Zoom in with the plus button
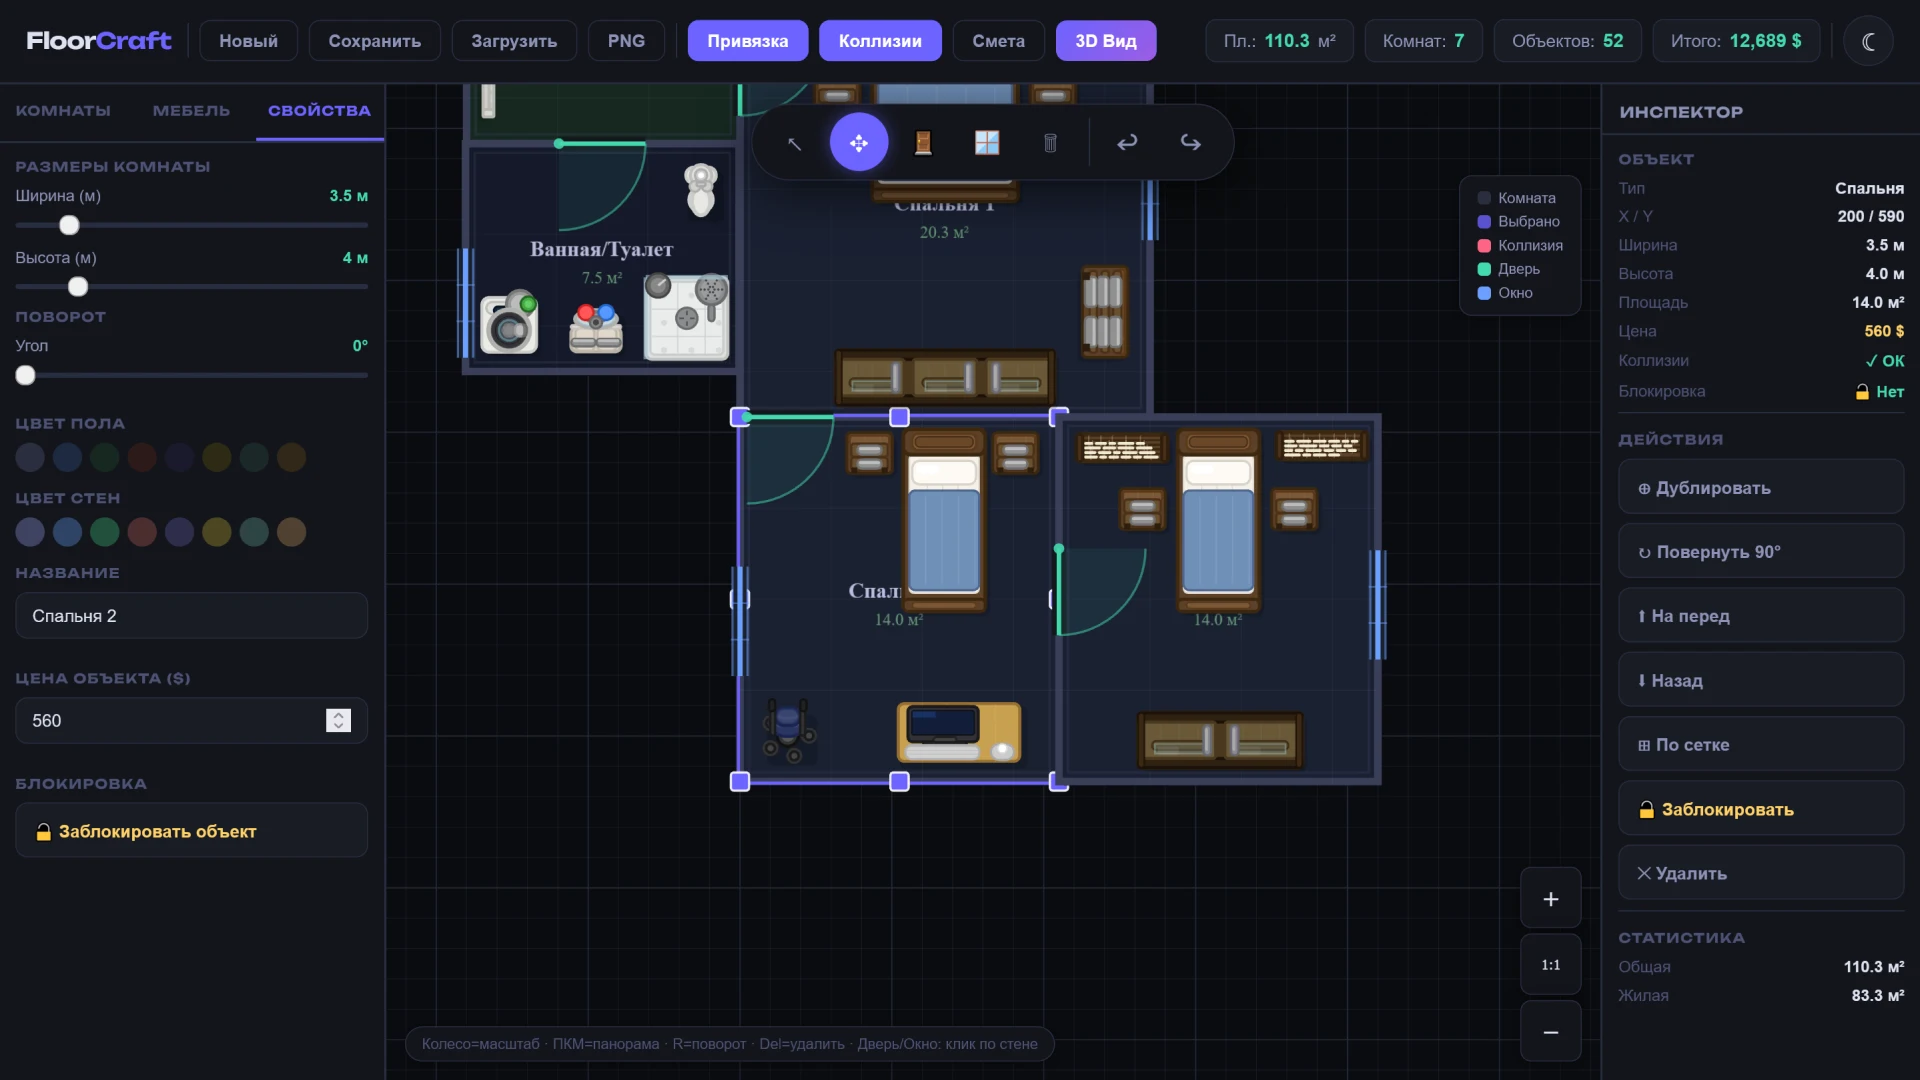1920x1080 pixels. [x=1550, y=899]
